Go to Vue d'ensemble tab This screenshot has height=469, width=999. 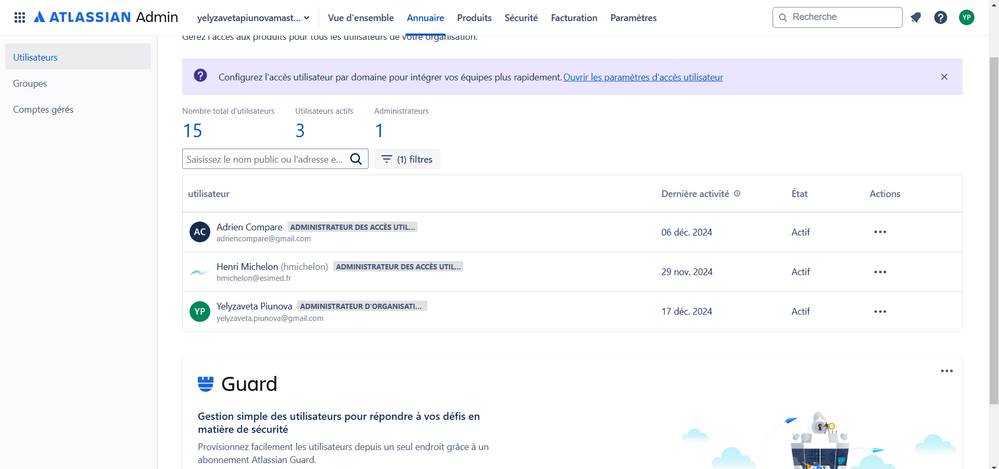click(x=361, y=18)
